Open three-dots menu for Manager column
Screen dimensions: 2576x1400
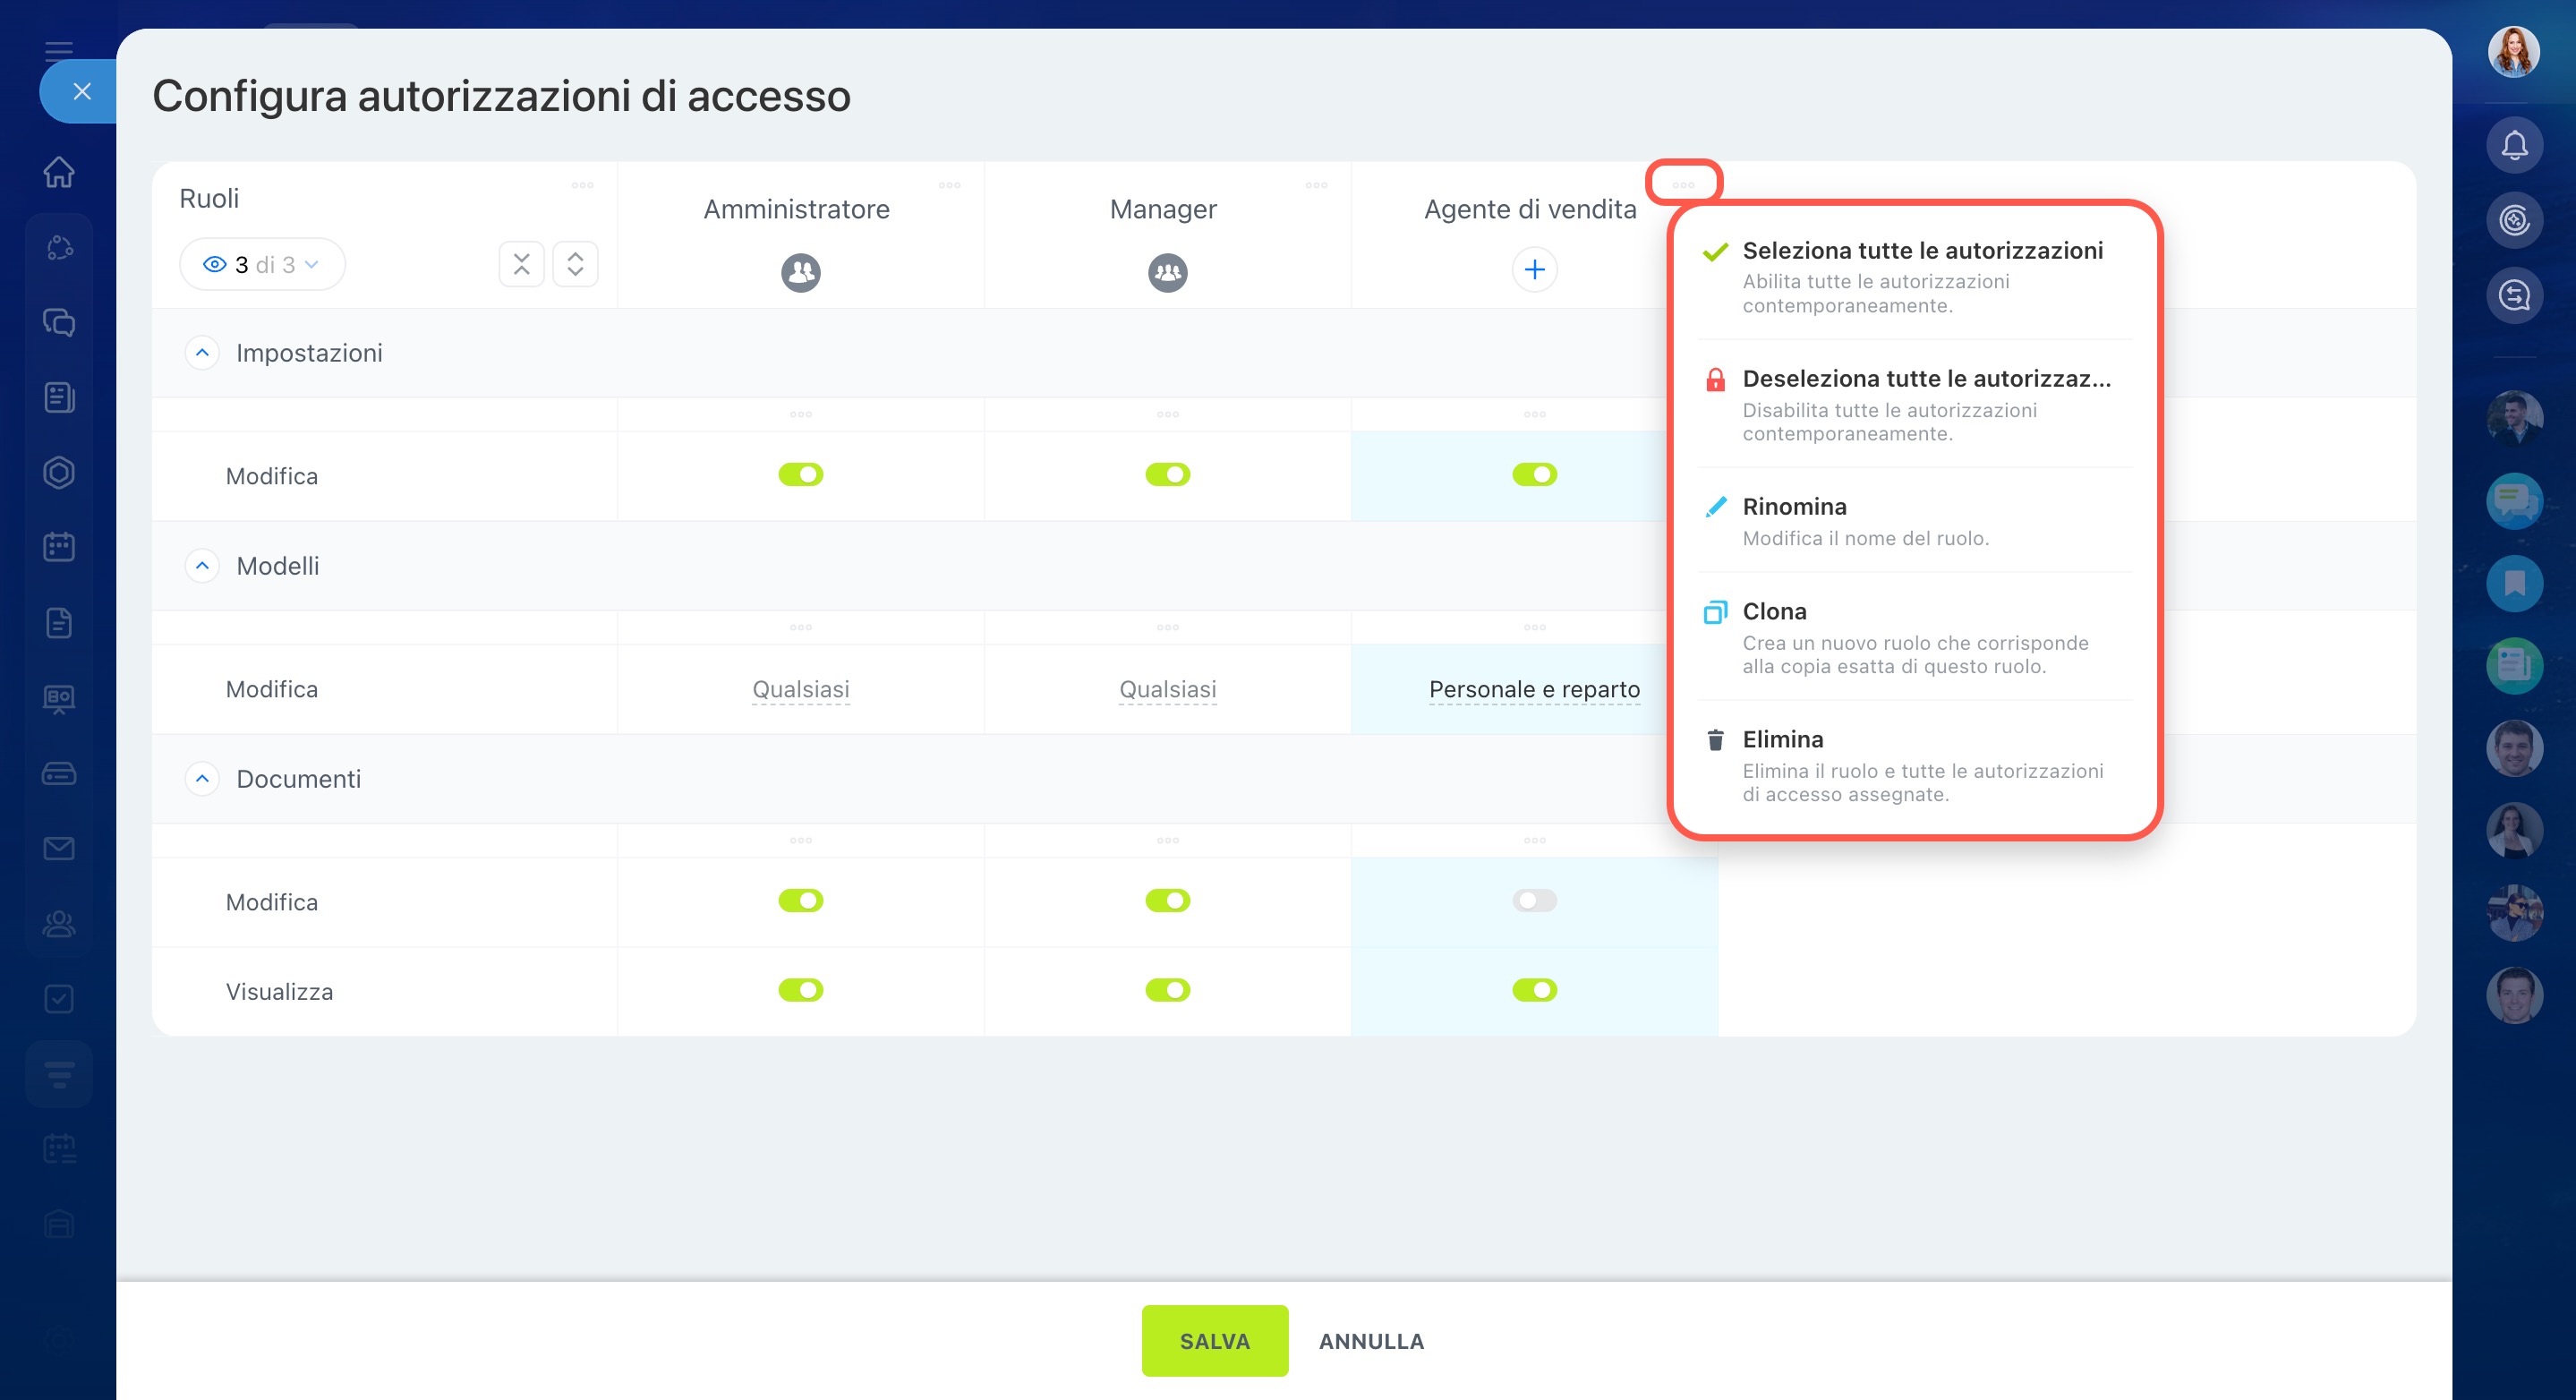tap(1316, 186)
